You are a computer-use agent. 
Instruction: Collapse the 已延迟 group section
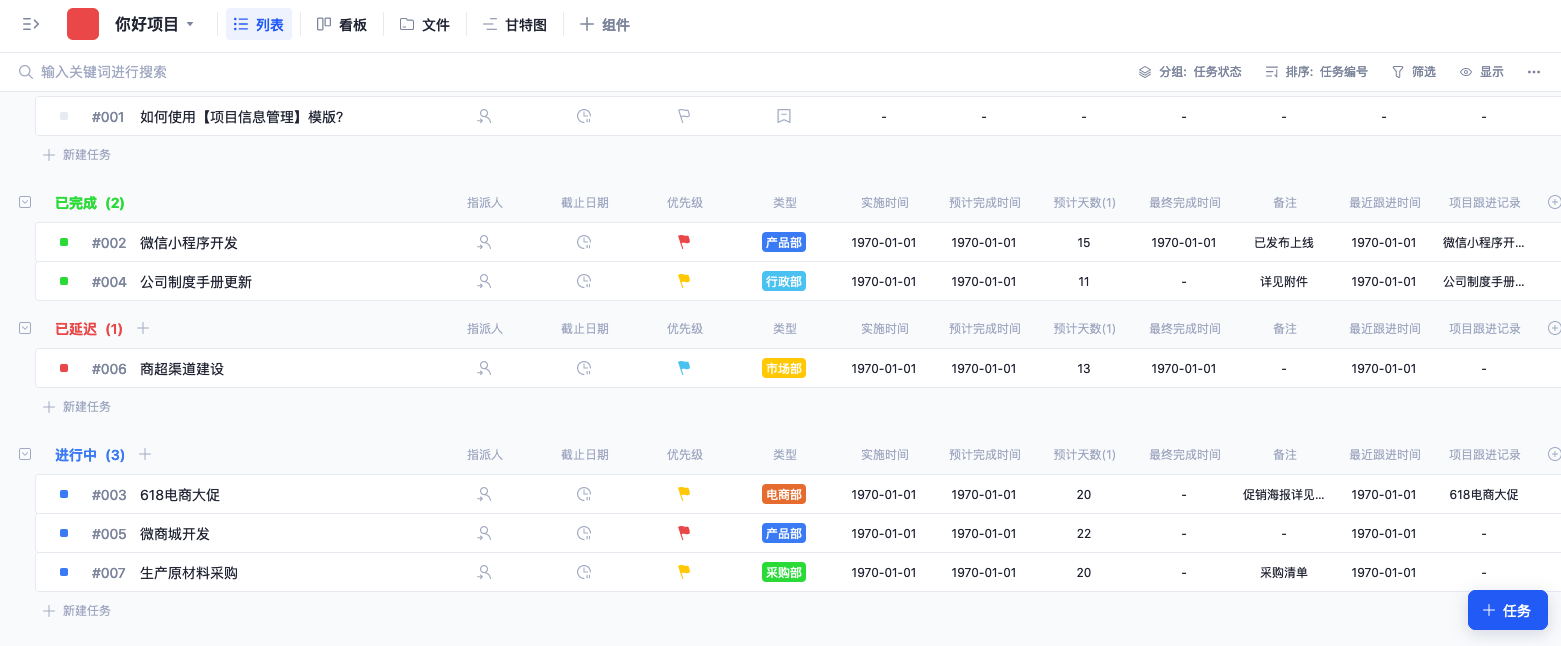click(23, 327)
